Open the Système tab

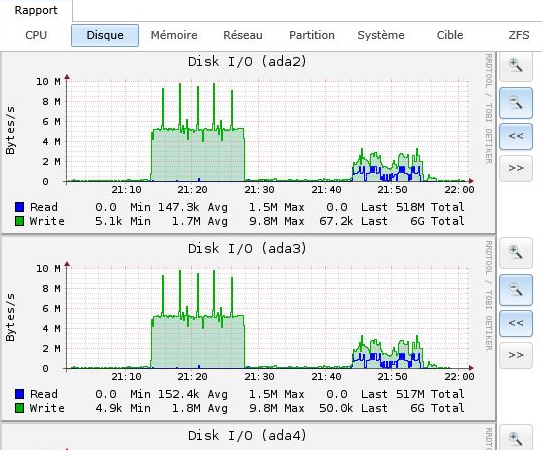tap(381, 35)
